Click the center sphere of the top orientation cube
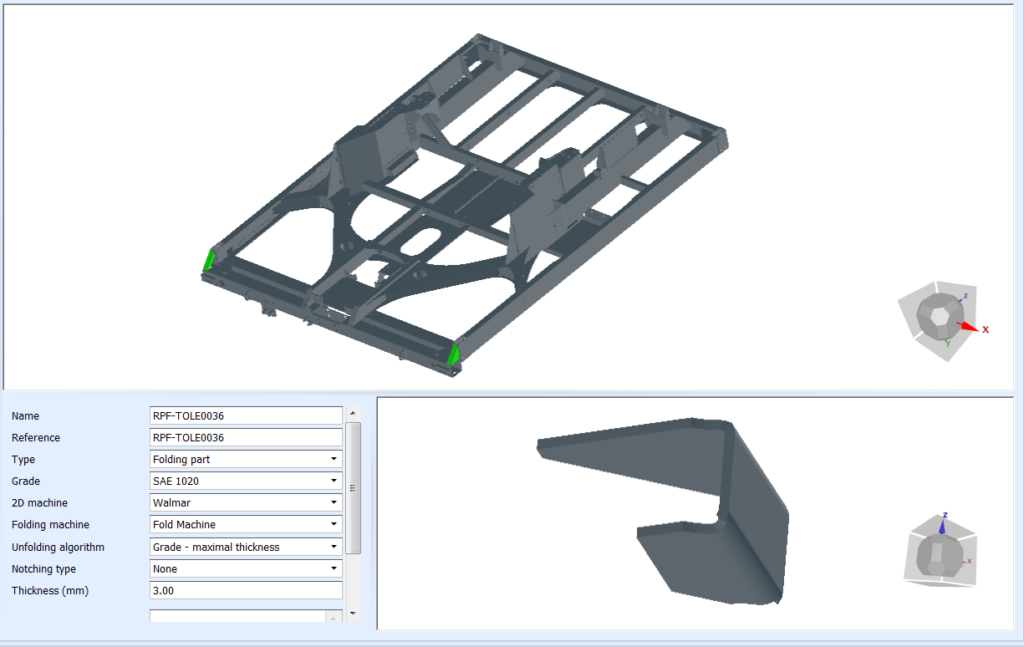Viewport: 1024px width, 647px height. click(x=941, y=316)
